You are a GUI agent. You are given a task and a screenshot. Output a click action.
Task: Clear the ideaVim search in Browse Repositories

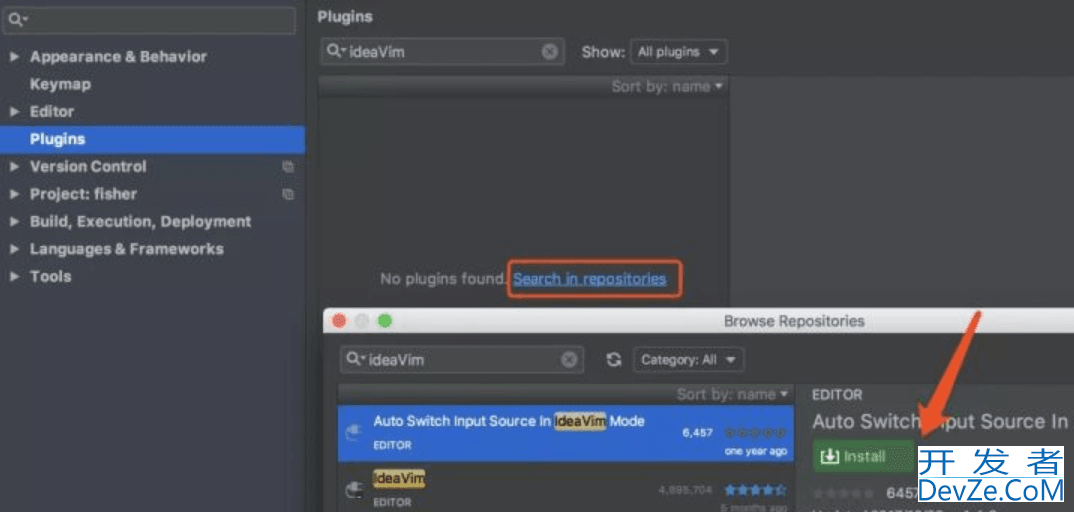569,360
